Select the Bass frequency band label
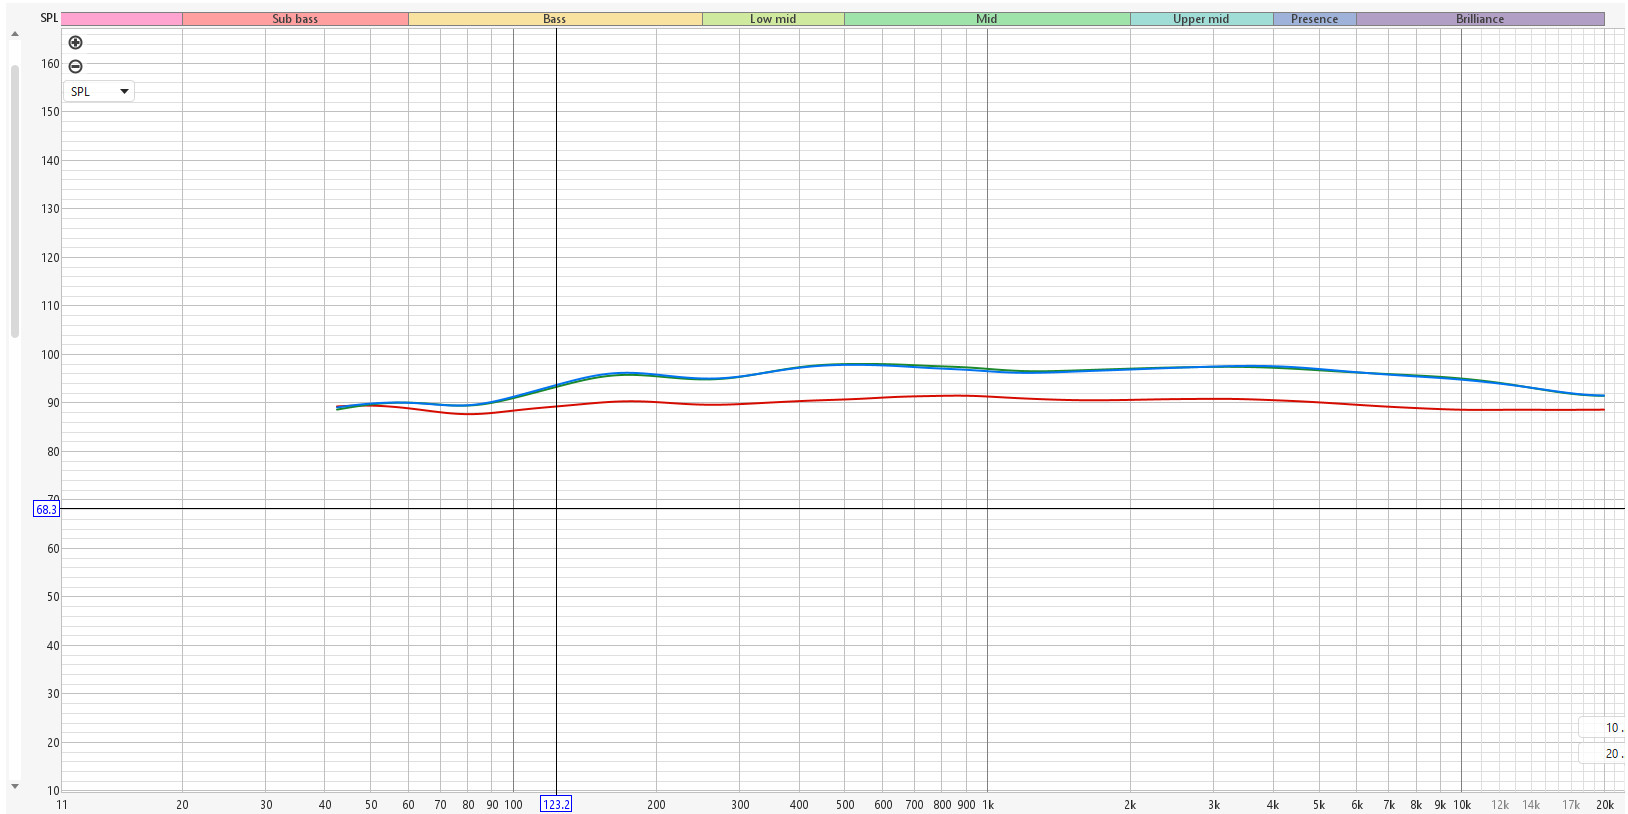The width and height of the screenshot is (1628, 814). coord(554,19)
